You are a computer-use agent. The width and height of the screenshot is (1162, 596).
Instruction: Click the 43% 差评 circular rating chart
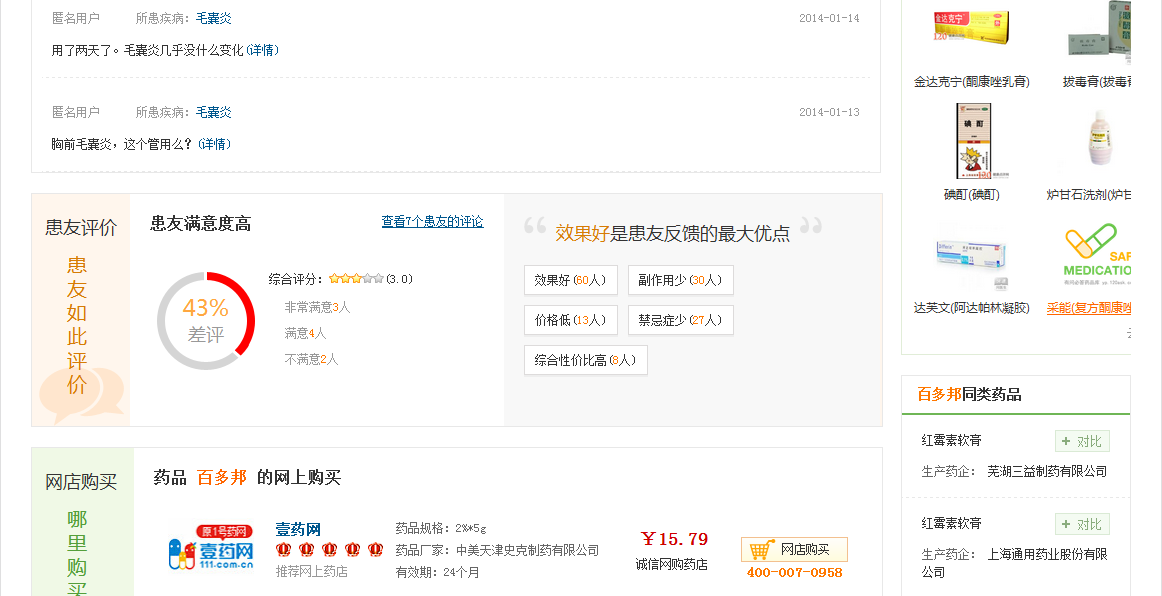206,321
